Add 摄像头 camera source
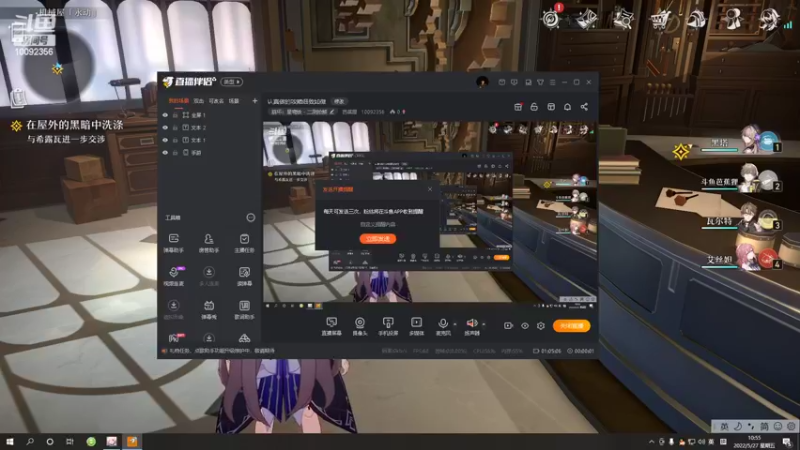 click(x=360, y=326)
